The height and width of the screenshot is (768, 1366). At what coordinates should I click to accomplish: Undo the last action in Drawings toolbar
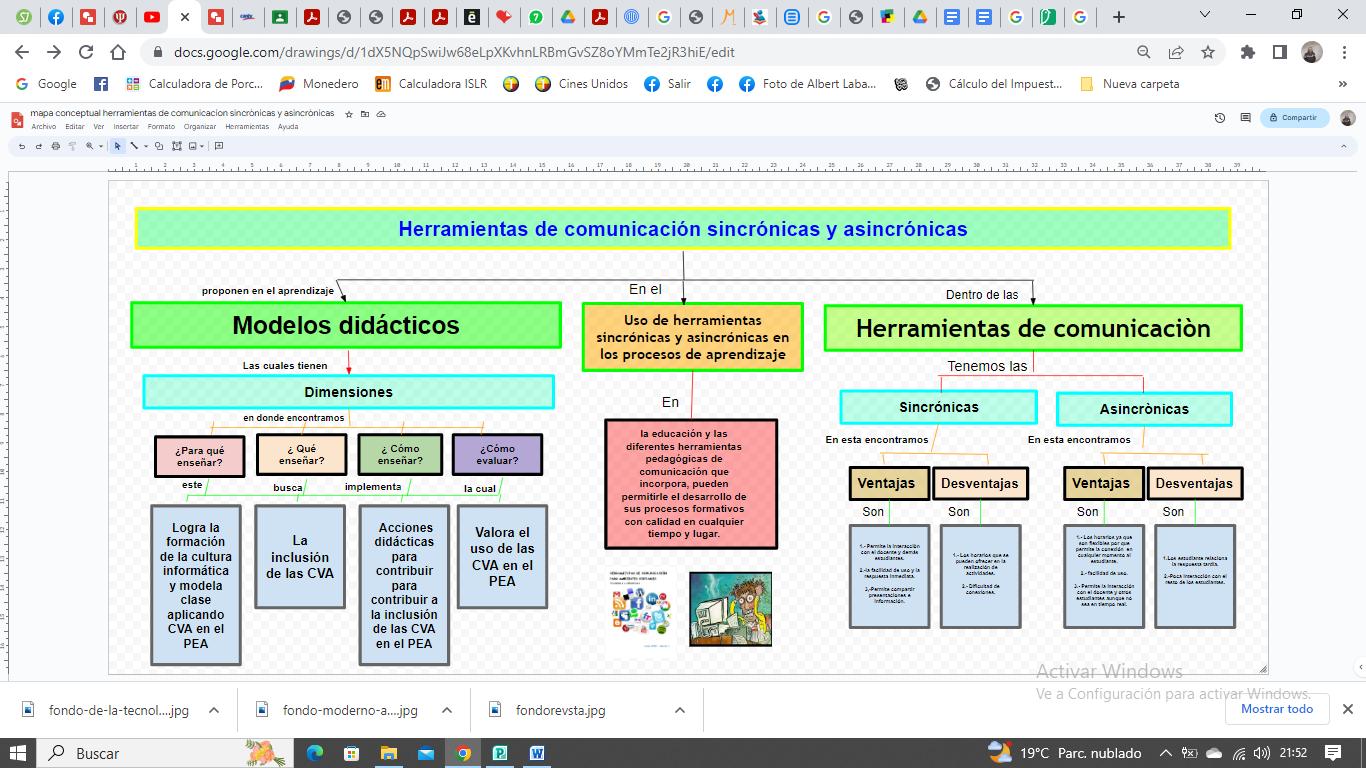coord(22,146)
